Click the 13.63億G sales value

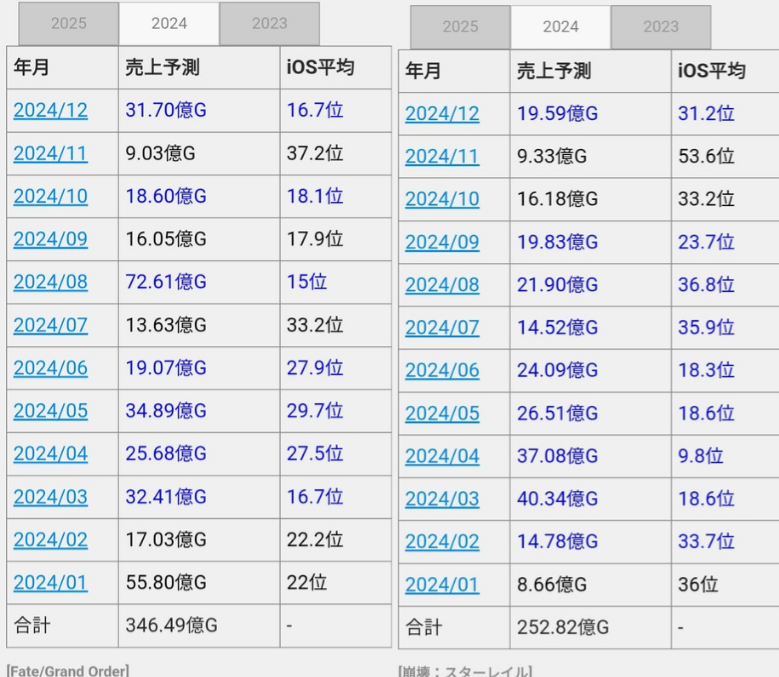pyautogui.click(x=166, y=325)
